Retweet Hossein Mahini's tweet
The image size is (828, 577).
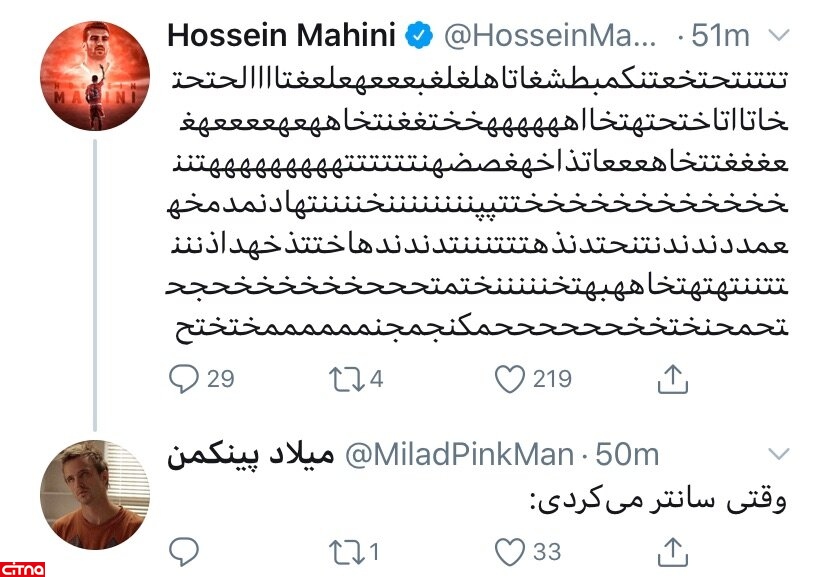[348, 378]
